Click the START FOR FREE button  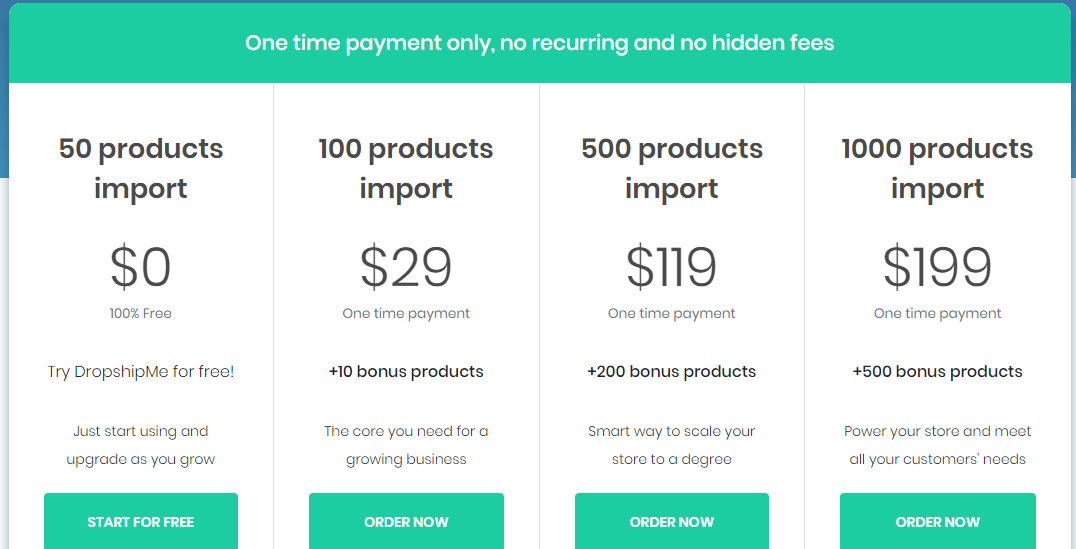click(141, 521)
